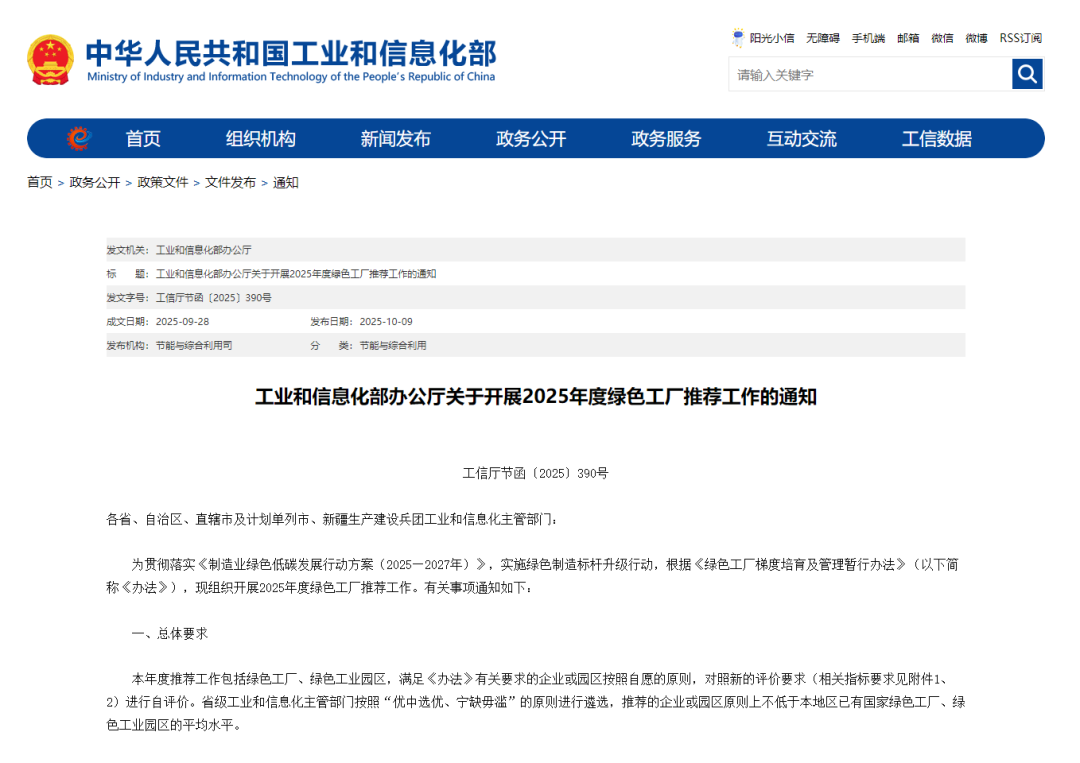Open the 首页 navigation menu item
1080x763 pixels.
[x=143, y=139]
